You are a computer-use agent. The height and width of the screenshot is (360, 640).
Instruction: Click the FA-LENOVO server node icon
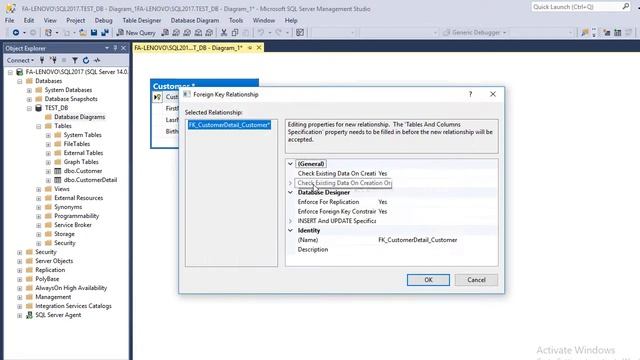click(20, 72)
